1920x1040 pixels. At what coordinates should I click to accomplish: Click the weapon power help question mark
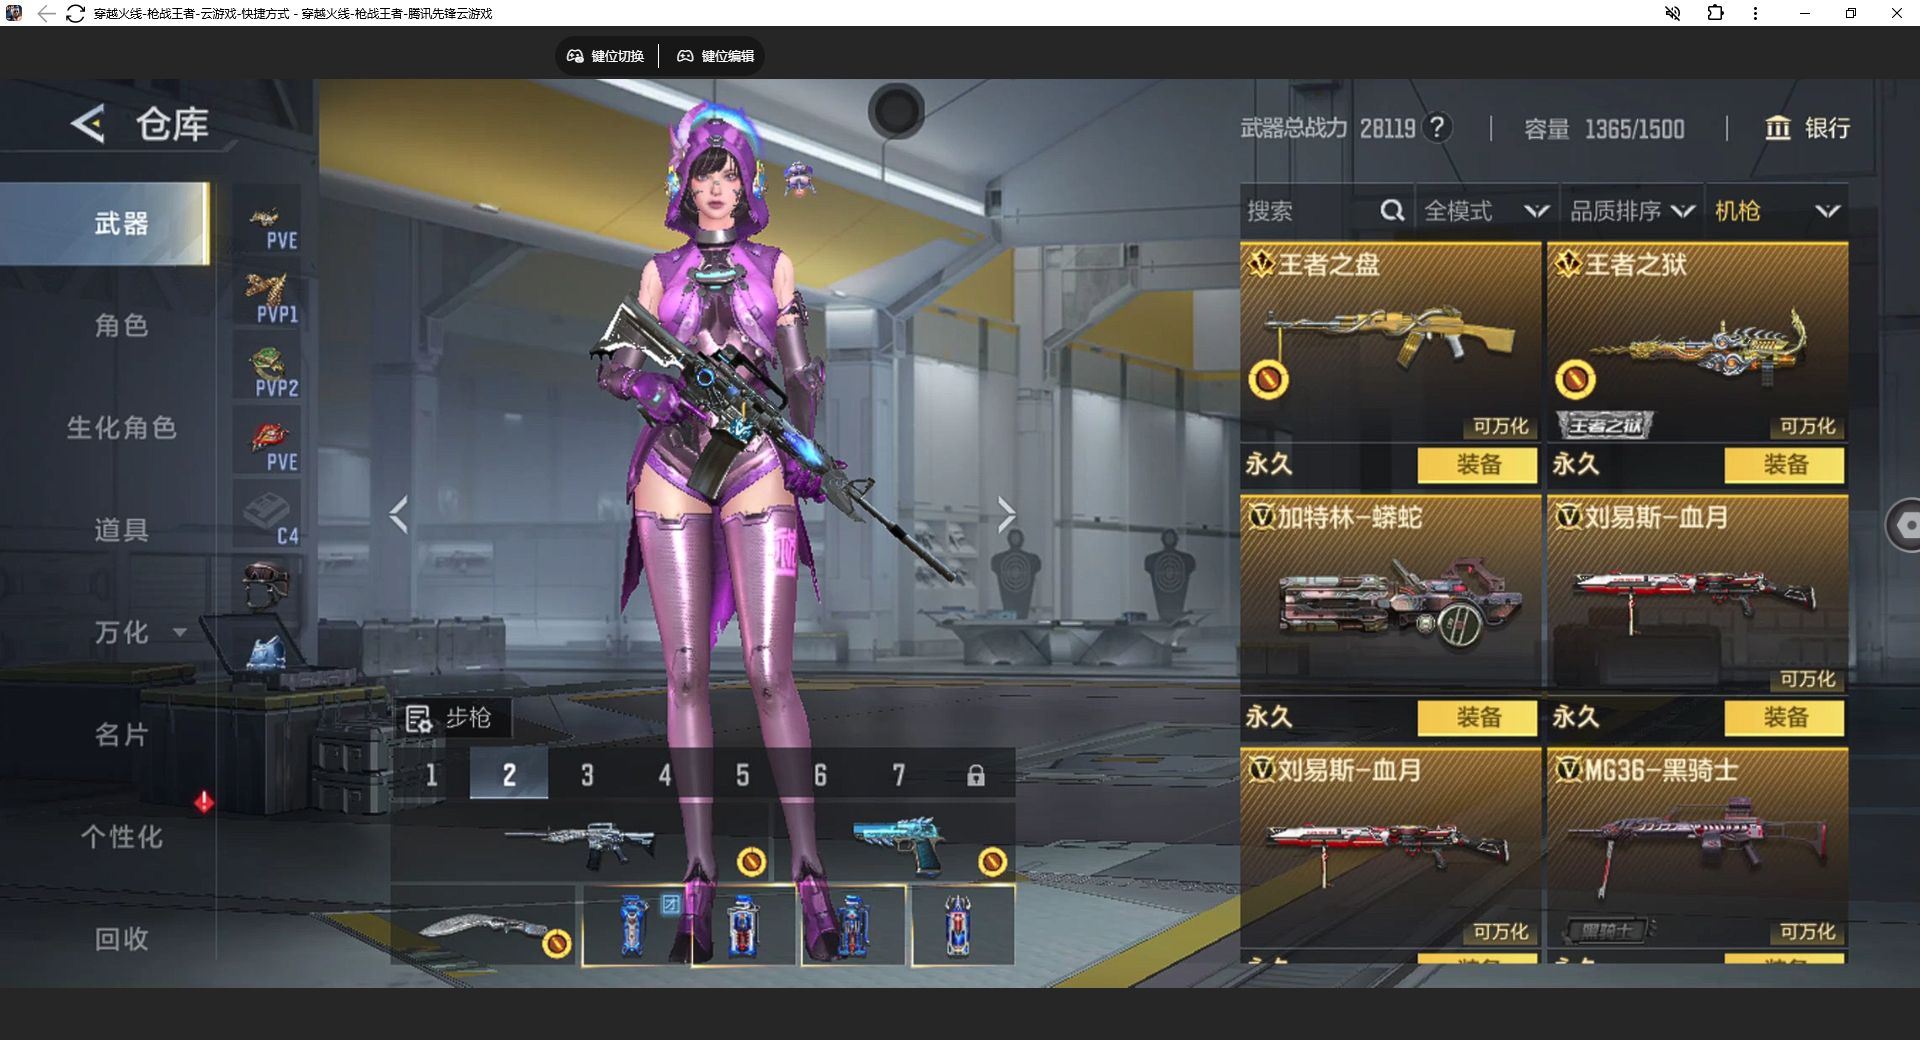(1437, 128)
